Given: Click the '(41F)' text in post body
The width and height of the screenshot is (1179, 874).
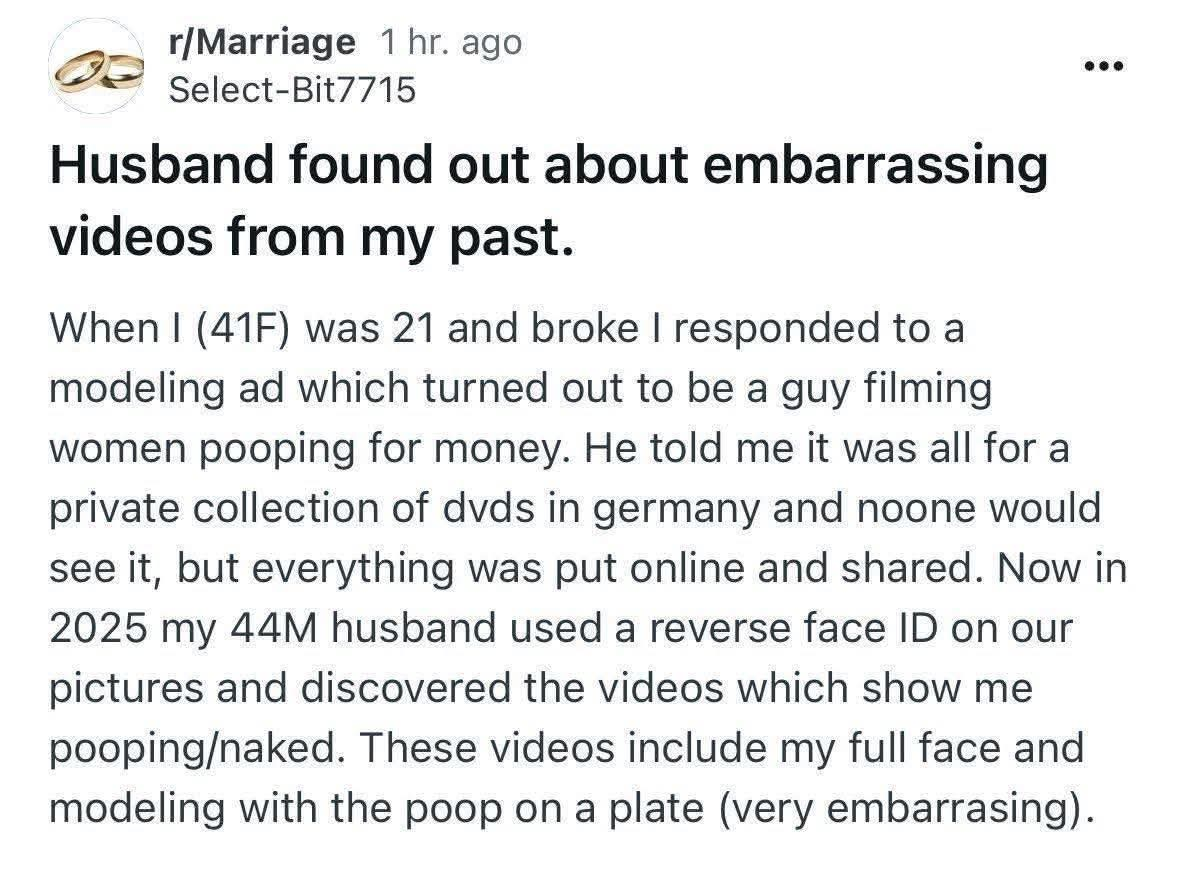Looking at the screenshot, I should [244, 329].
